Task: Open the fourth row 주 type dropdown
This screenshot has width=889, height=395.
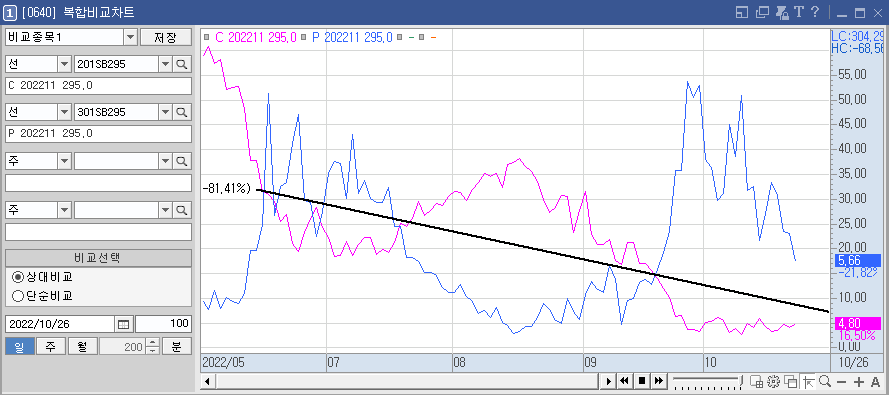Action: tap(64, 210)
